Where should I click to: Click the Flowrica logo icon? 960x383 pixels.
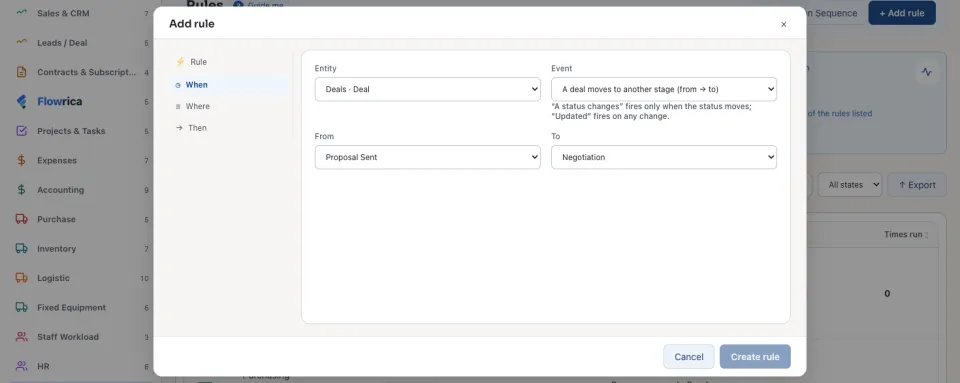point(21,102)
